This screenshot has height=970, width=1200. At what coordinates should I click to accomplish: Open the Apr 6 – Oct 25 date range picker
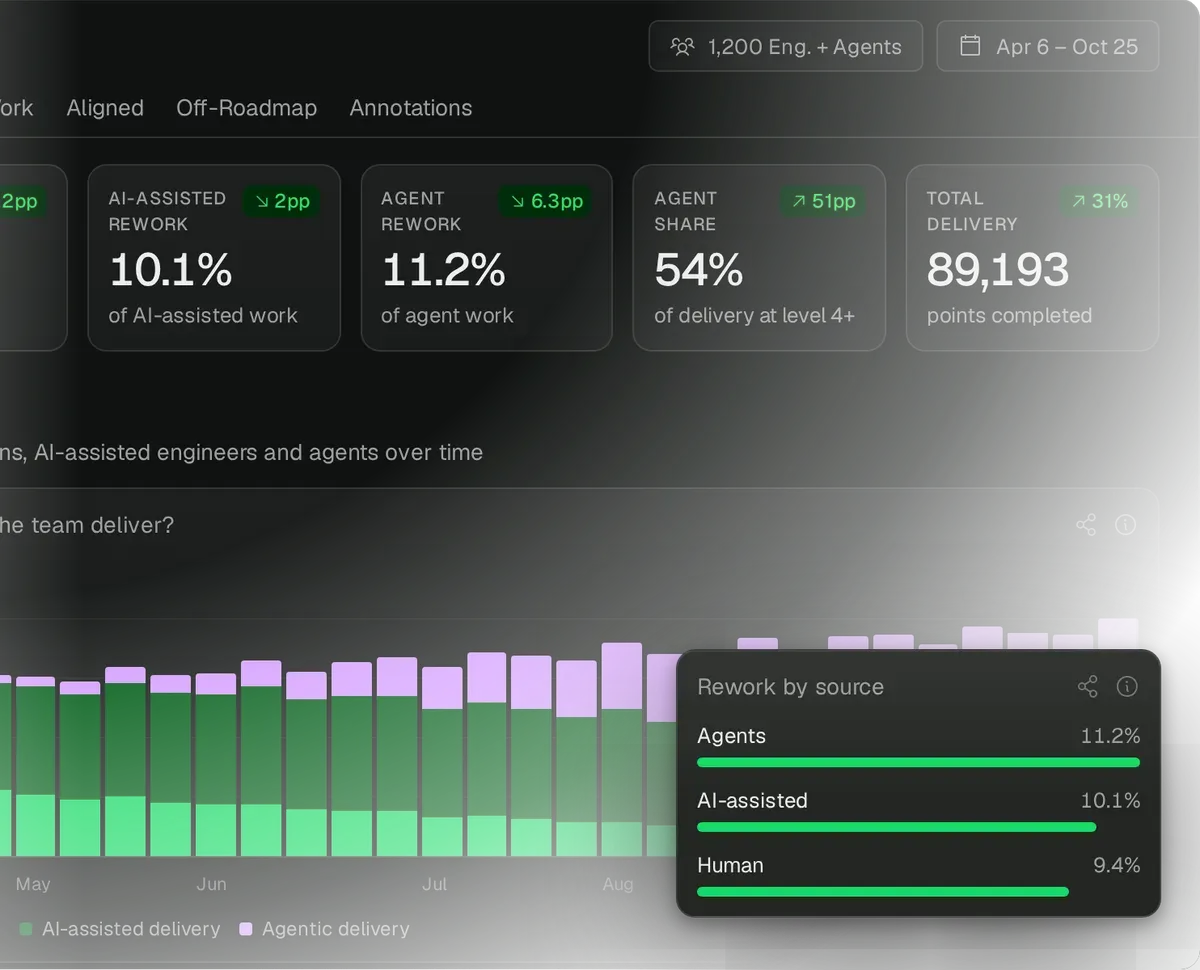pyautogui.click(x=1047, y=46)
